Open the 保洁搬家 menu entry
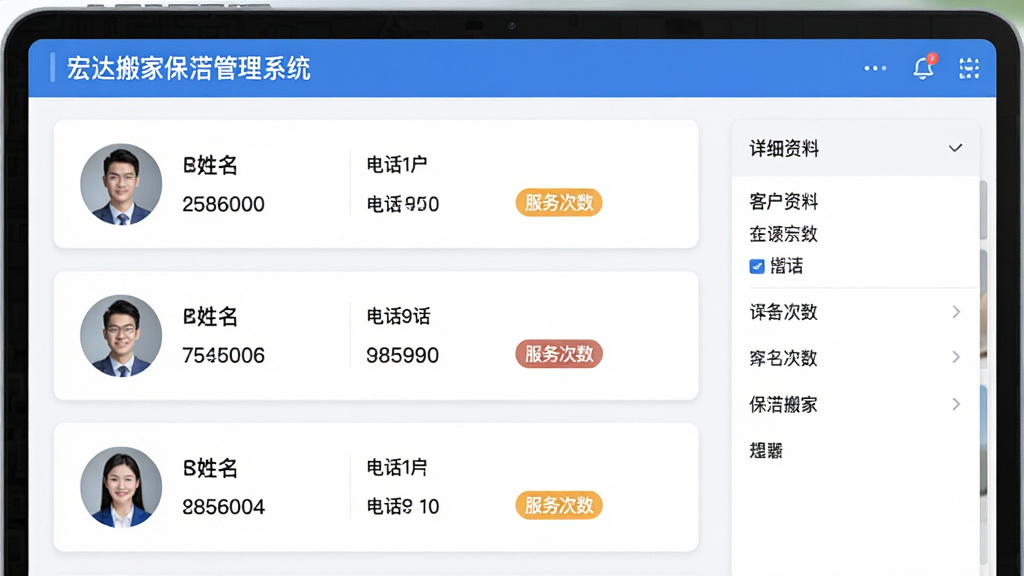 tap(784, 405)
